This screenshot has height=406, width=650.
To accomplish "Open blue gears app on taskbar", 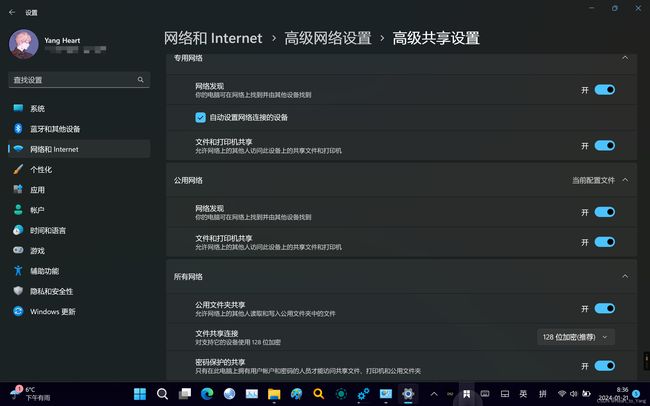I will tap(363, 394).
